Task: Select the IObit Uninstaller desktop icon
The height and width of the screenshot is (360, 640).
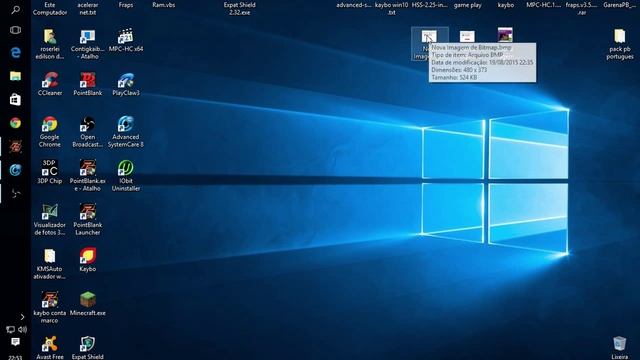Action: [126, 176]
